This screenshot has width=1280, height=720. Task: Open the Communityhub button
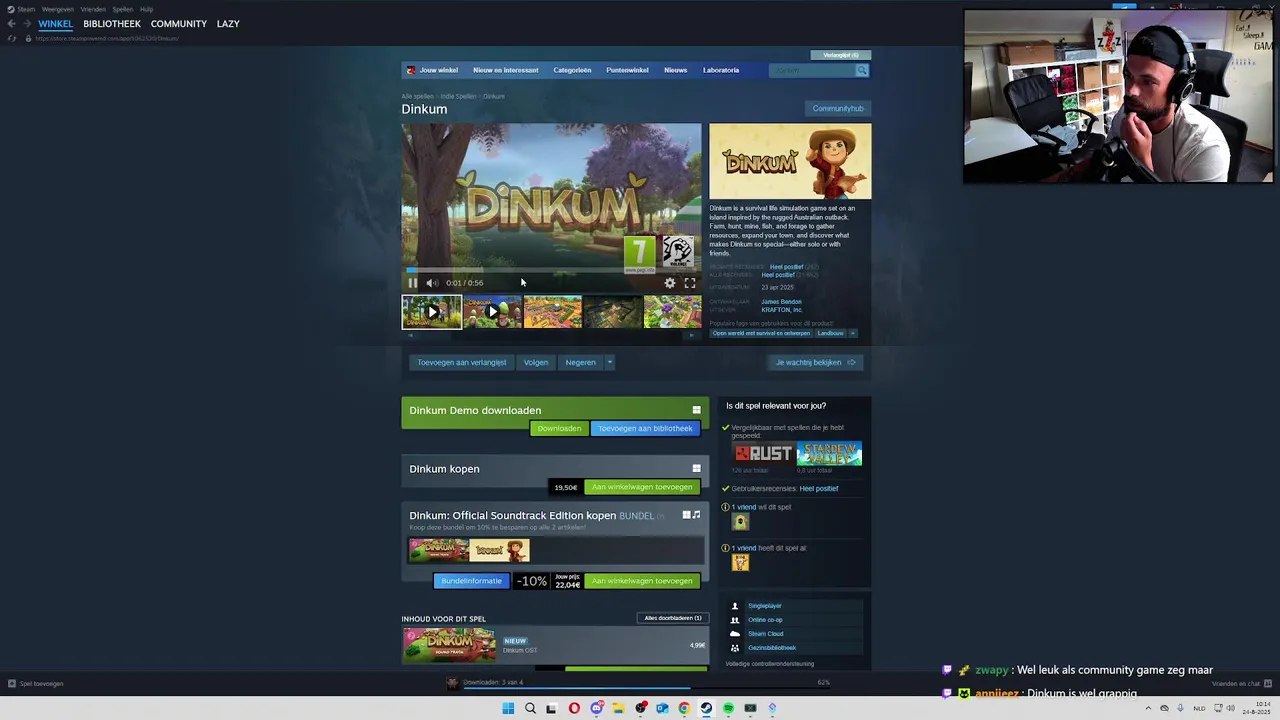[x=838, y=108]
